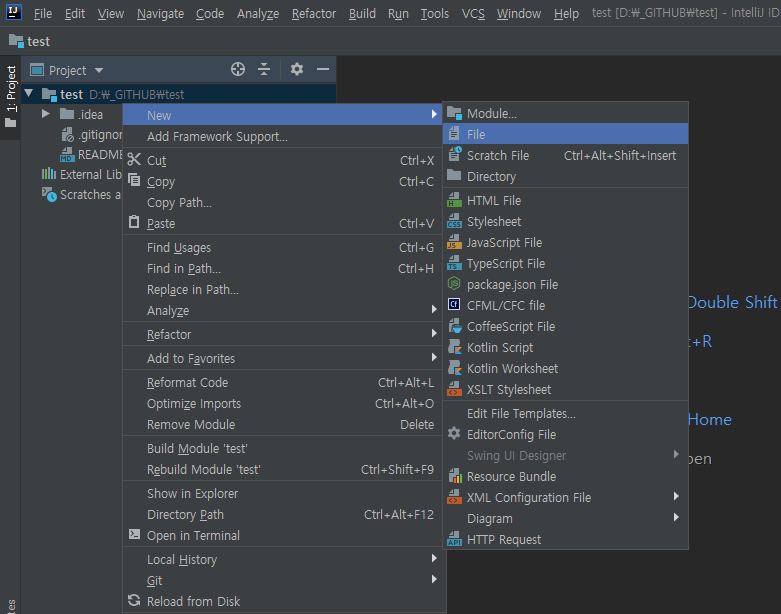Click the Kotlin Worksheet icon
The image size is (781, 614).
[x=454, y=368]
